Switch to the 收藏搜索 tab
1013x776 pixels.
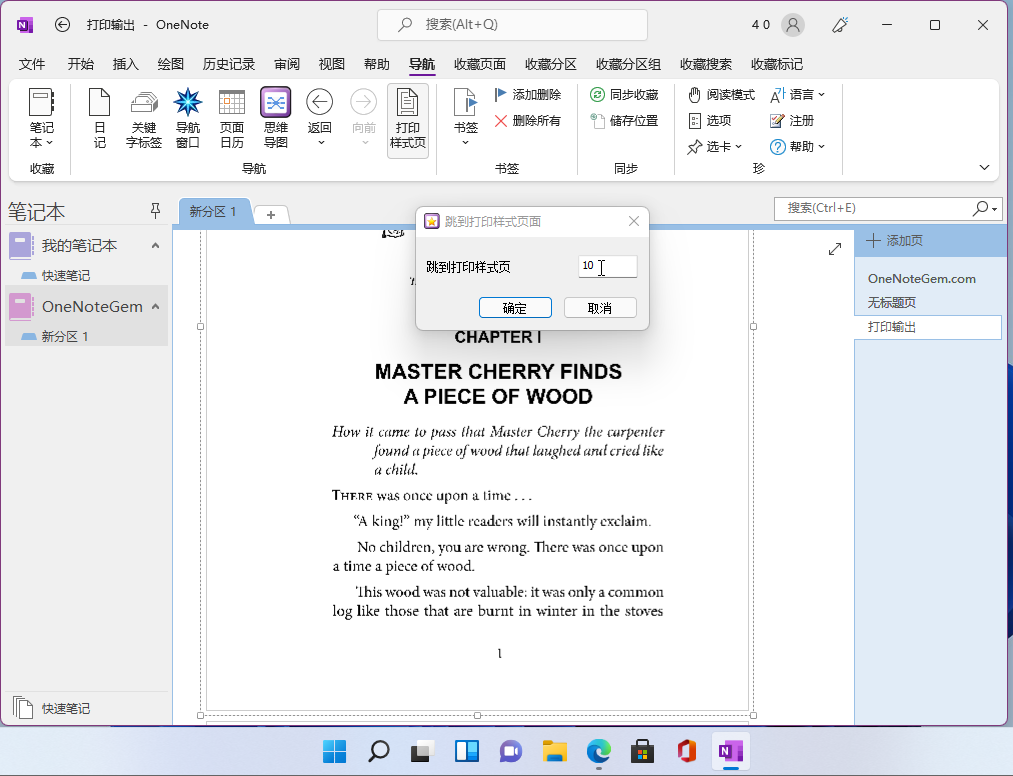pyautogui.click(x=705, y=64)
